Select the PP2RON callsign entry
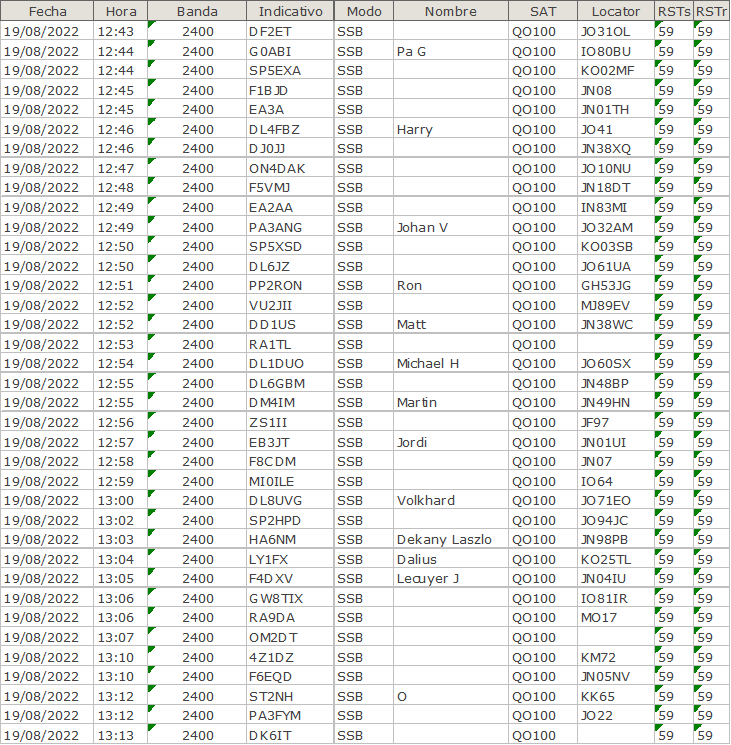This screenshot has width=731, height=745. [275, 285]
